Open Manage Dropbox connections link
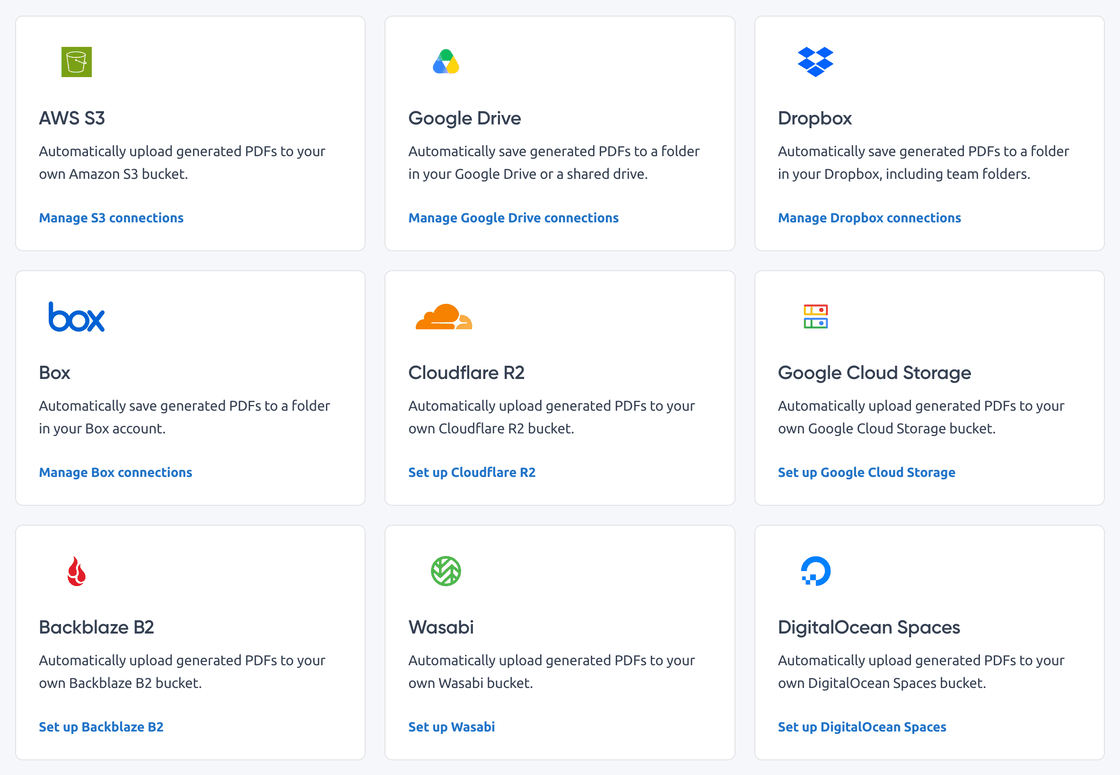Image resolution: width=1120 pixels, height=775 pixels. coord(869,218)
